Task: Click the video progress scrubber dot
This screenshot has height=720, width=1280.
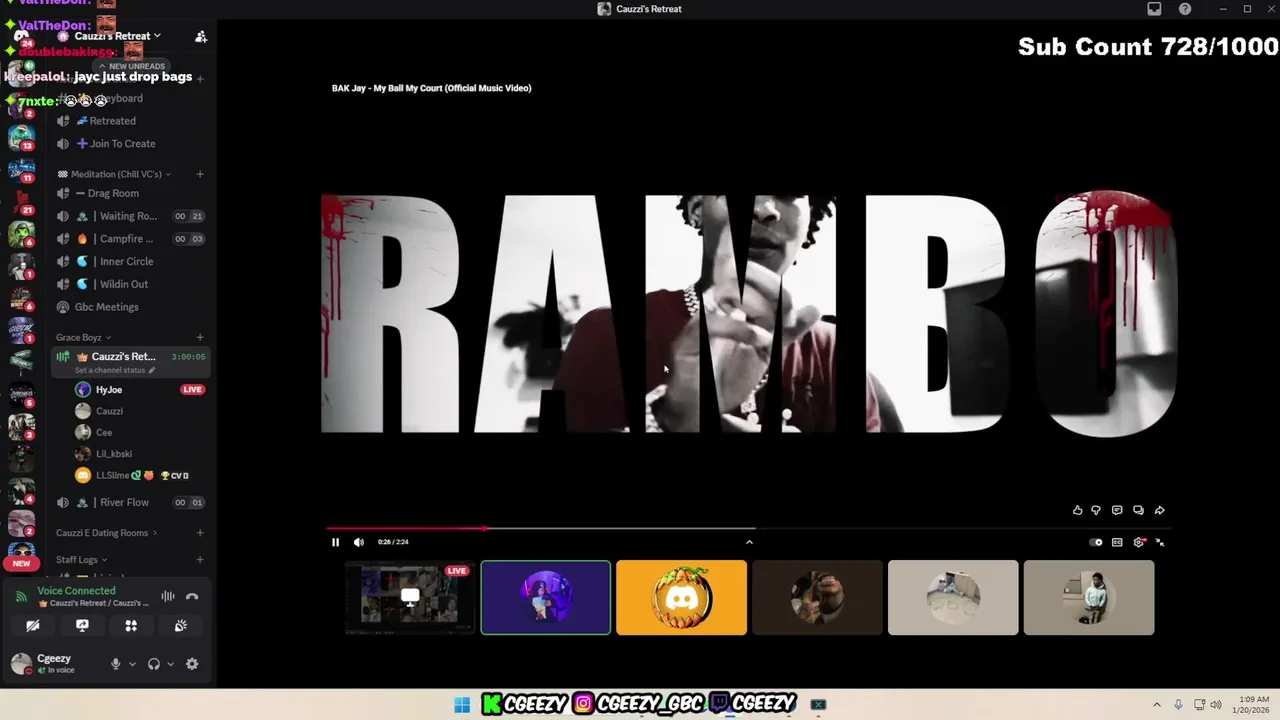Action: coord(485,528)
